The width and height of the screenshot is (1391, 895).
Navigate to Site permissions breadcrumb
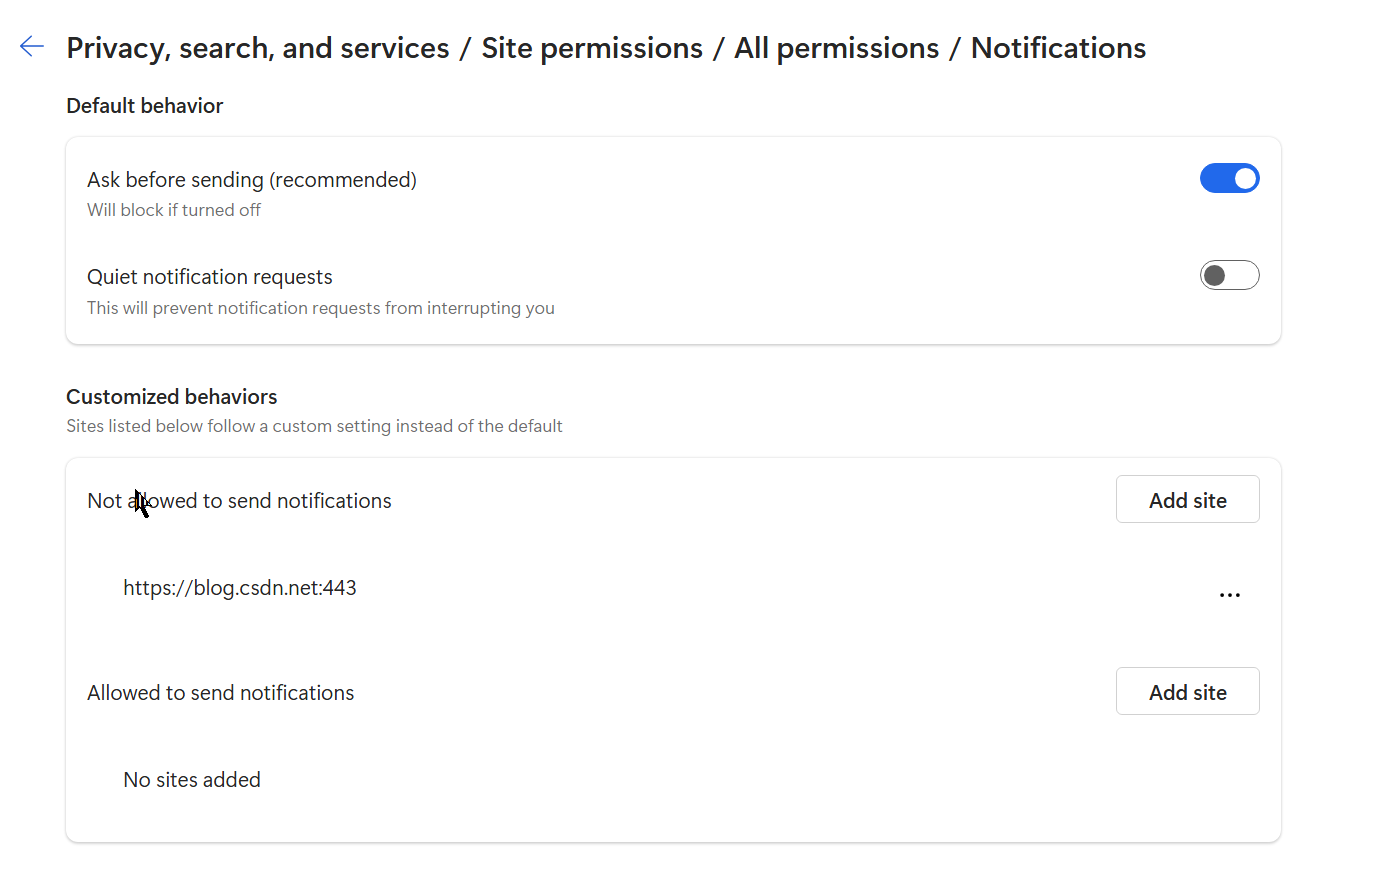point(592,48)
